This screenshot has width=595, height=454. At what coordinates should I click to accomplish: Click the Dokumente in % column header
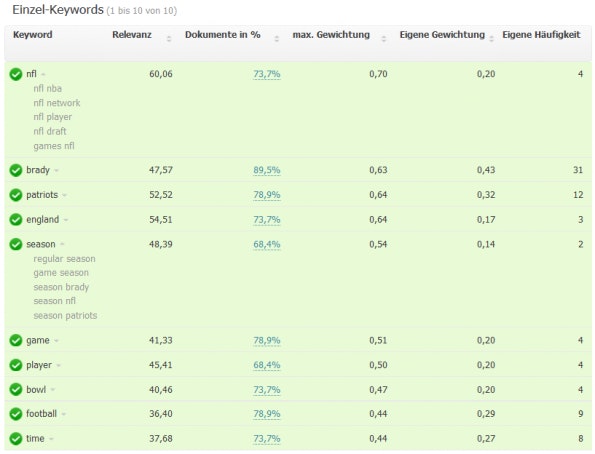pos(223,35)
